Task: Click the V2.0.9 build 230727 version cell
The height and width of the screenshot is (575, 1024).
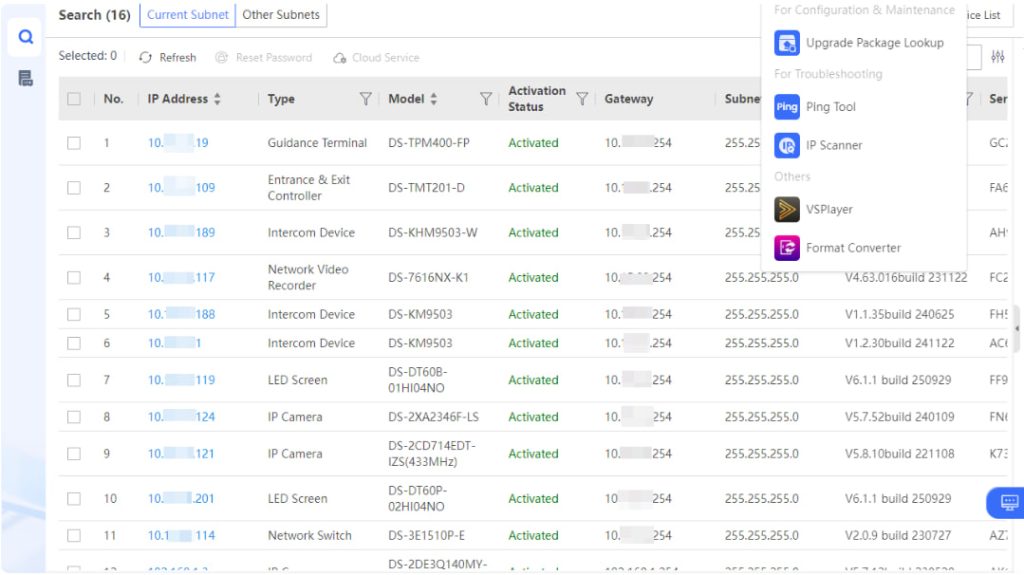Action: tap(897, 536)
